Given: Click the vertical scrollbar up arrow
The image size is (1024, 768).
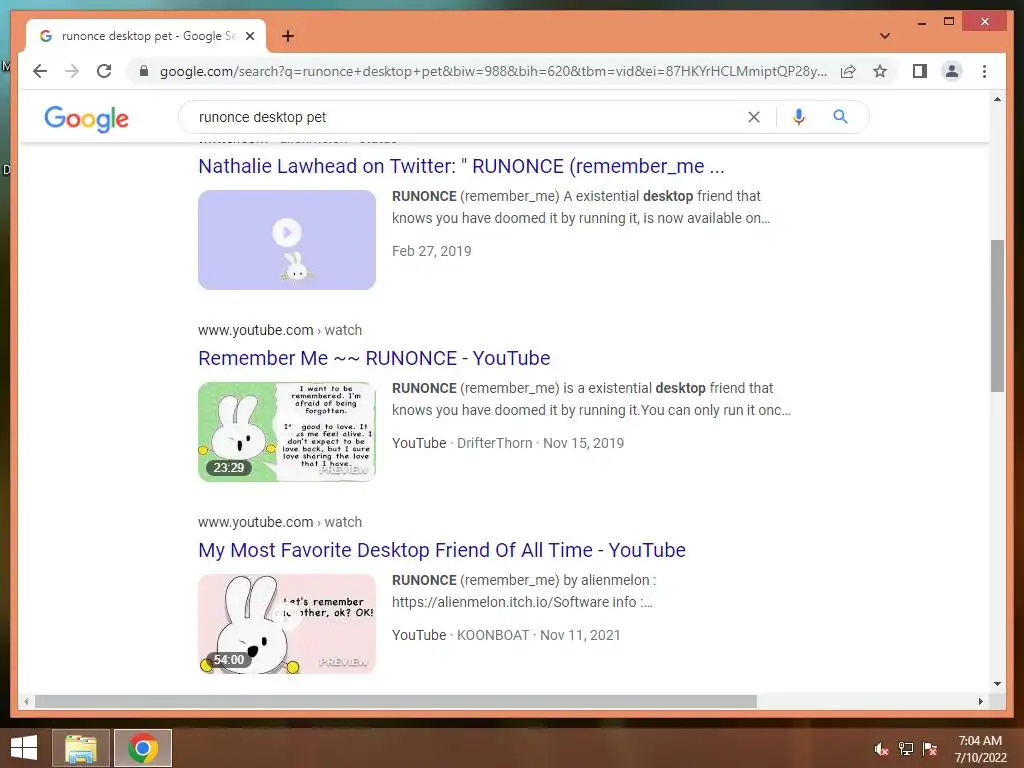Looking at the screenshot, I should tap(997, 99).
